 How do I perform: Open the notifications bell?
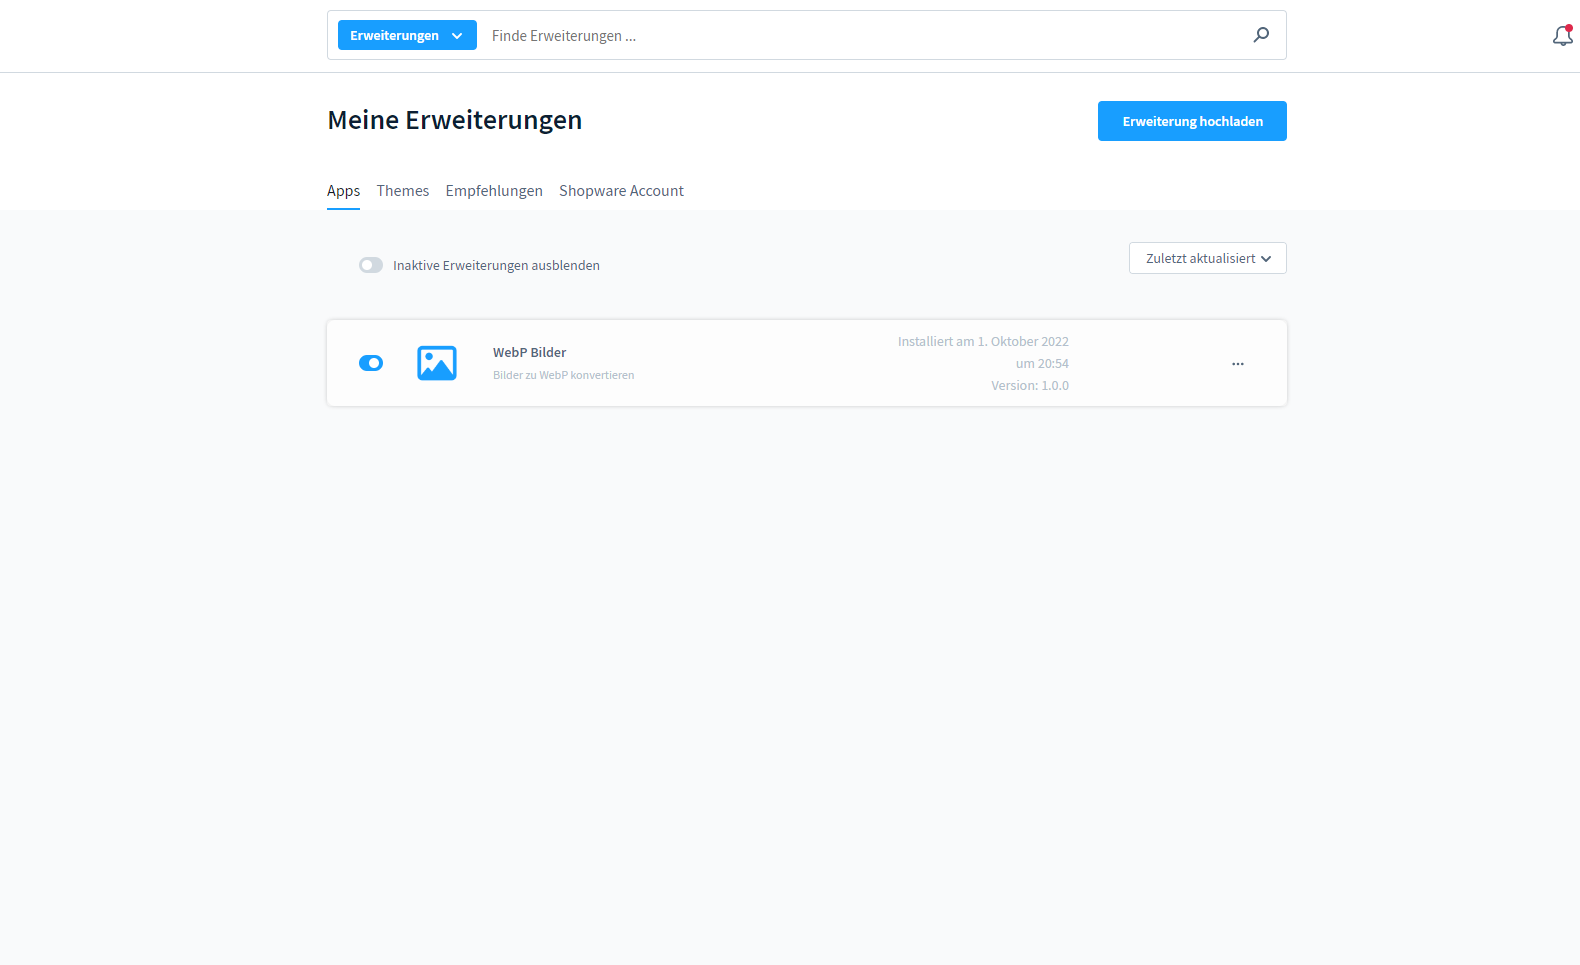coord(1562,36)
